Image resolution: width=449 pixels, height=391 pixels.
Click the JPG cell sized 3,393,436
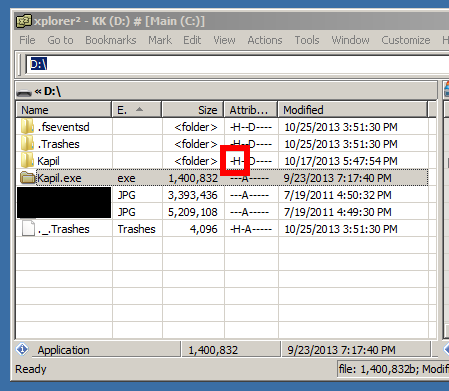(126, 195)
